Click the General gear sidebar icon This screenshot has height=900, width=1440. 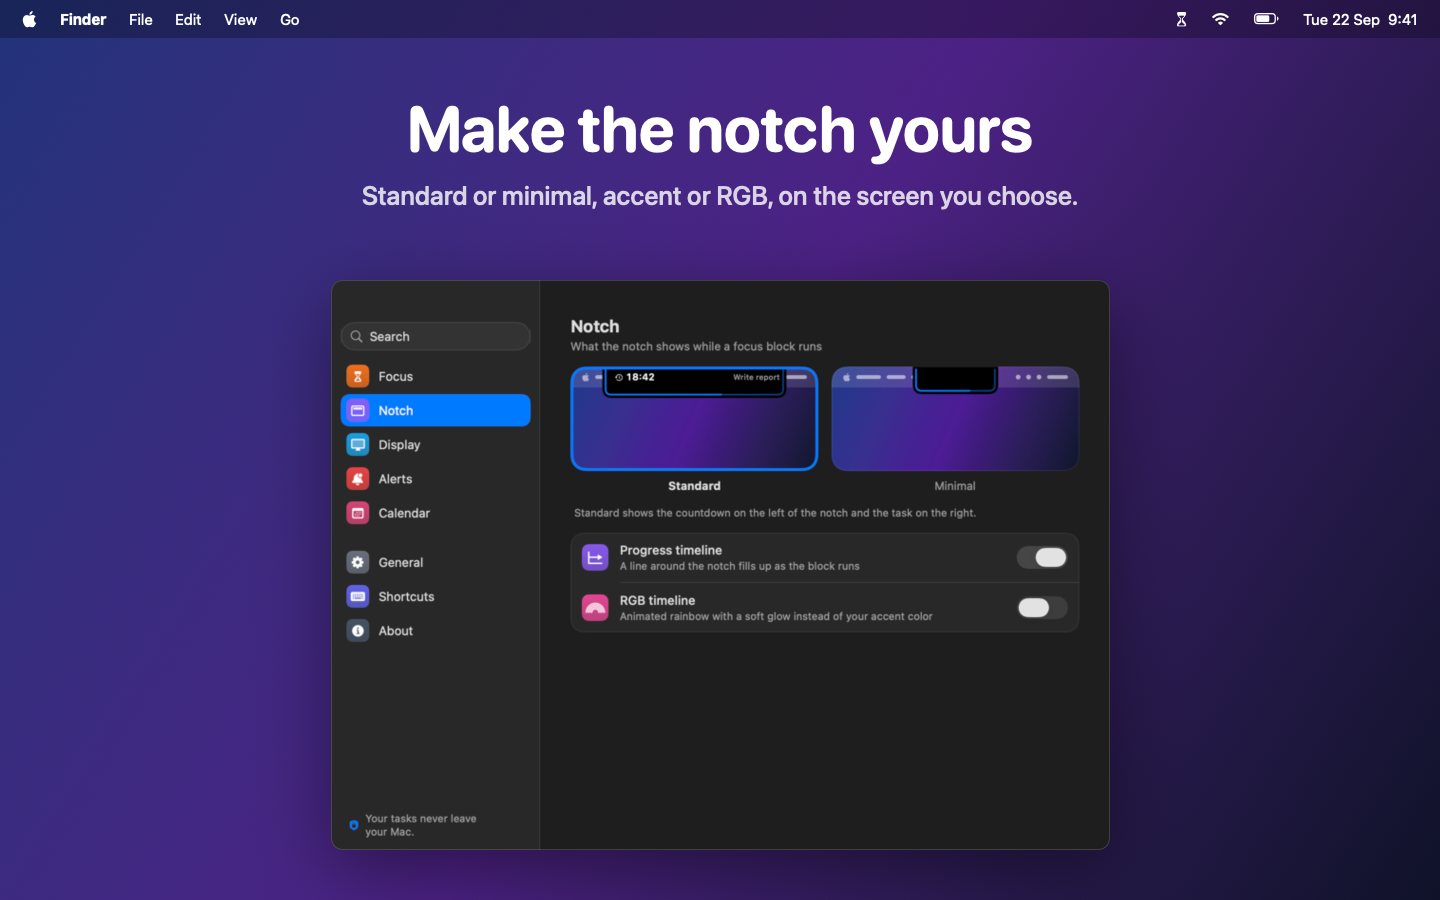point(358,562)
